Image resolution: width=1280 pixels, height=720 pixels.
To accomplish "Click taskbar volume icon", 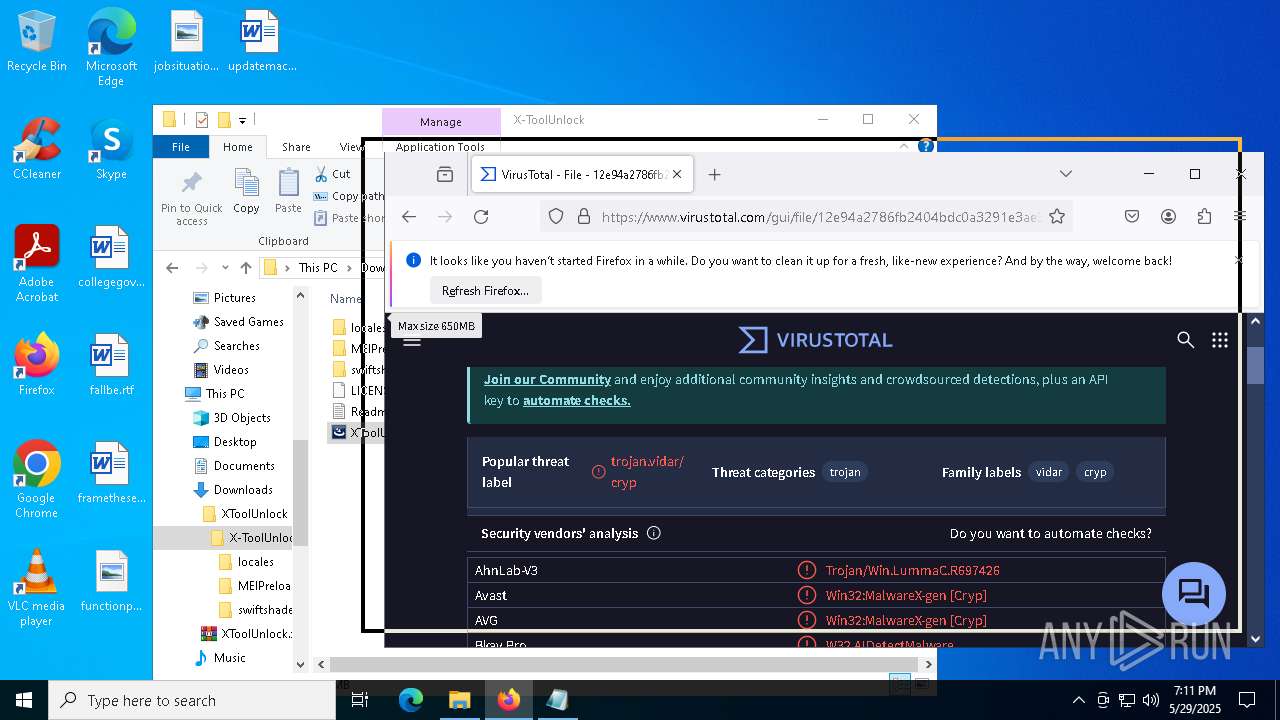I will (x=1151, y=700).
